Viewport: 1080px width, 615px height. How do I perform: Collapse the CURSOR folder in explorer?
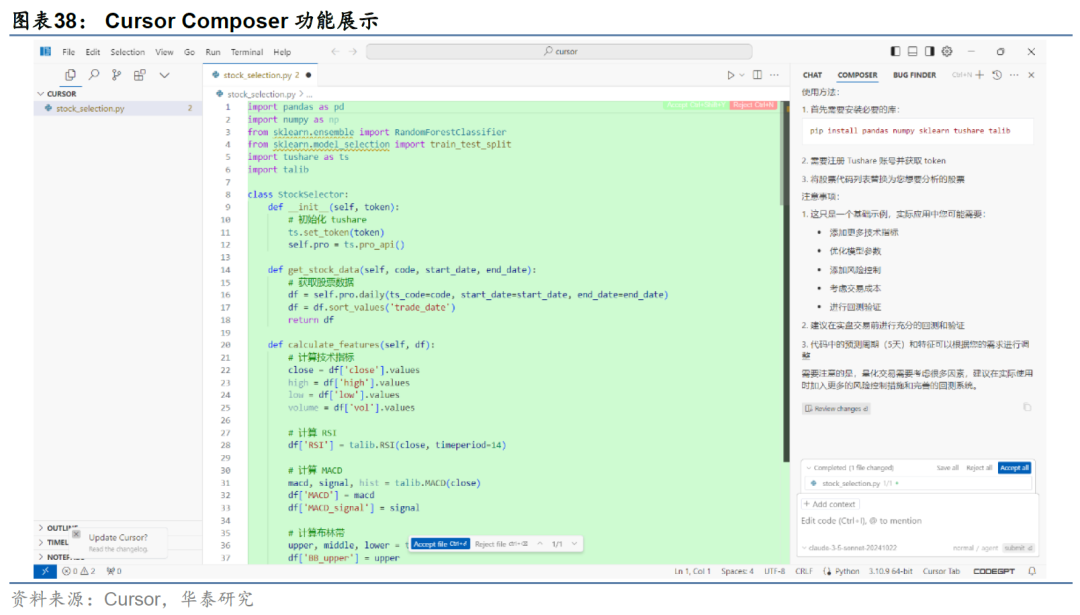click(x=60, y=94)
